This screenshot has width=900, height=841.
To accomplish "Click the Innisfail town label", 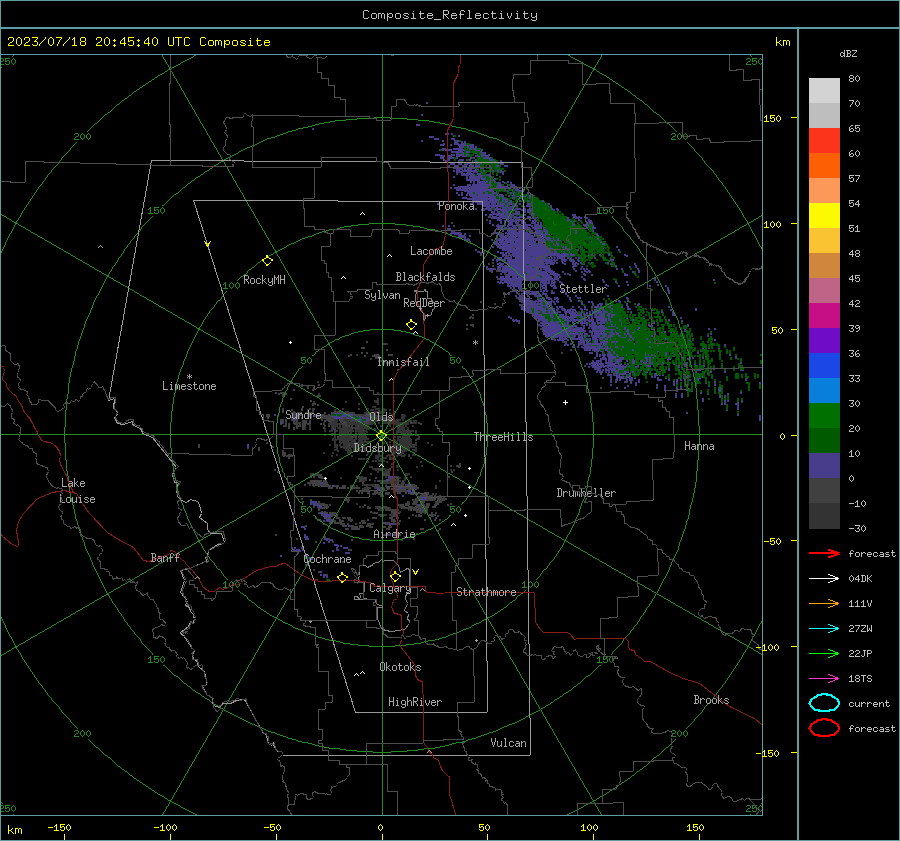I will tap(403, 362).
